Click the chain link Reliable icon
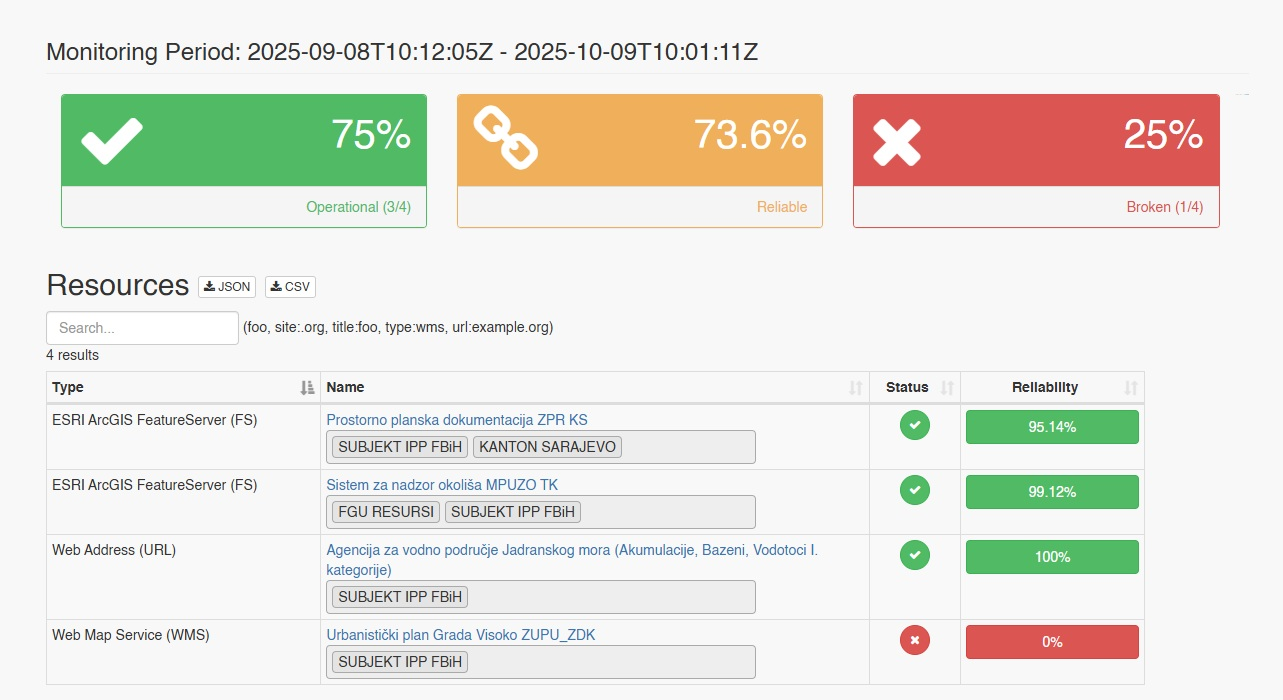This screenshot has width=1283, height=700. click(x=505, y=140)
